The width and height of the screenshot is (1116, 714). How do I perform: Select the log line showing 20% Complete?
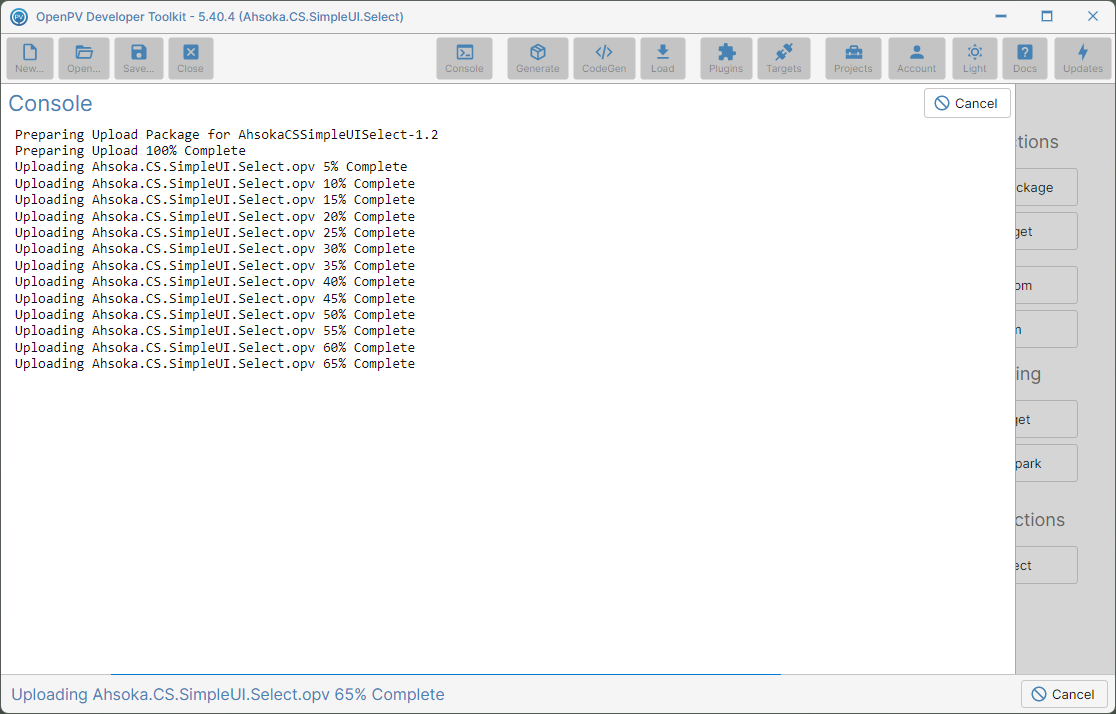point(215,216)
